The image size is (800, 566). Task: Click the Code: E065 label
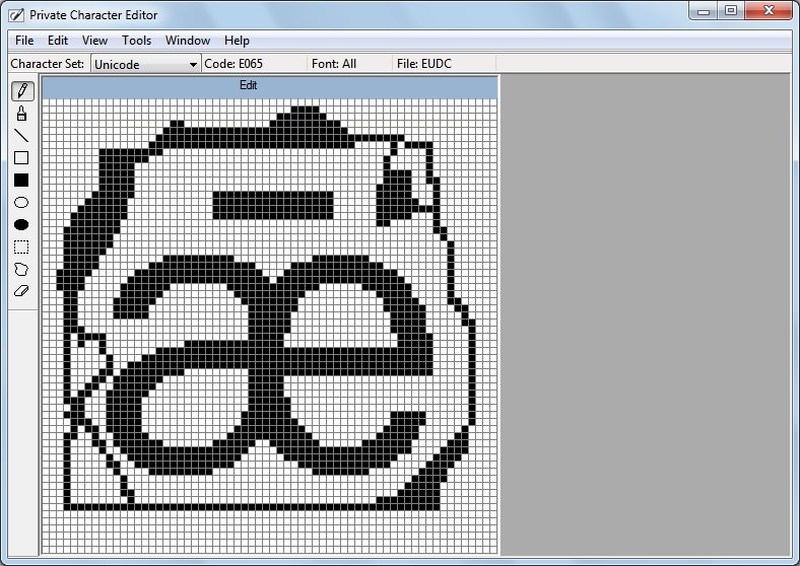[x=234, y=64]
